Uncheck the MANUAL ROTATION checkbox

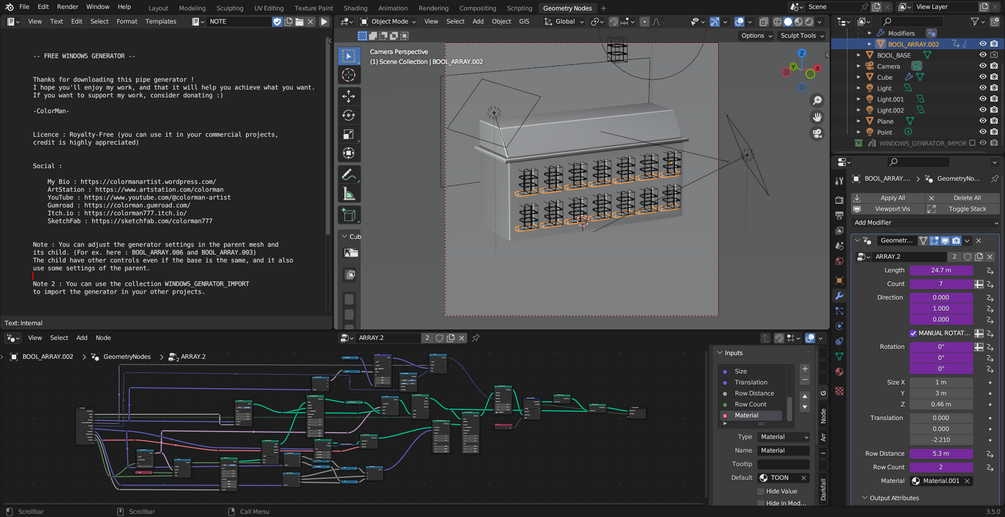pos(913,333)
